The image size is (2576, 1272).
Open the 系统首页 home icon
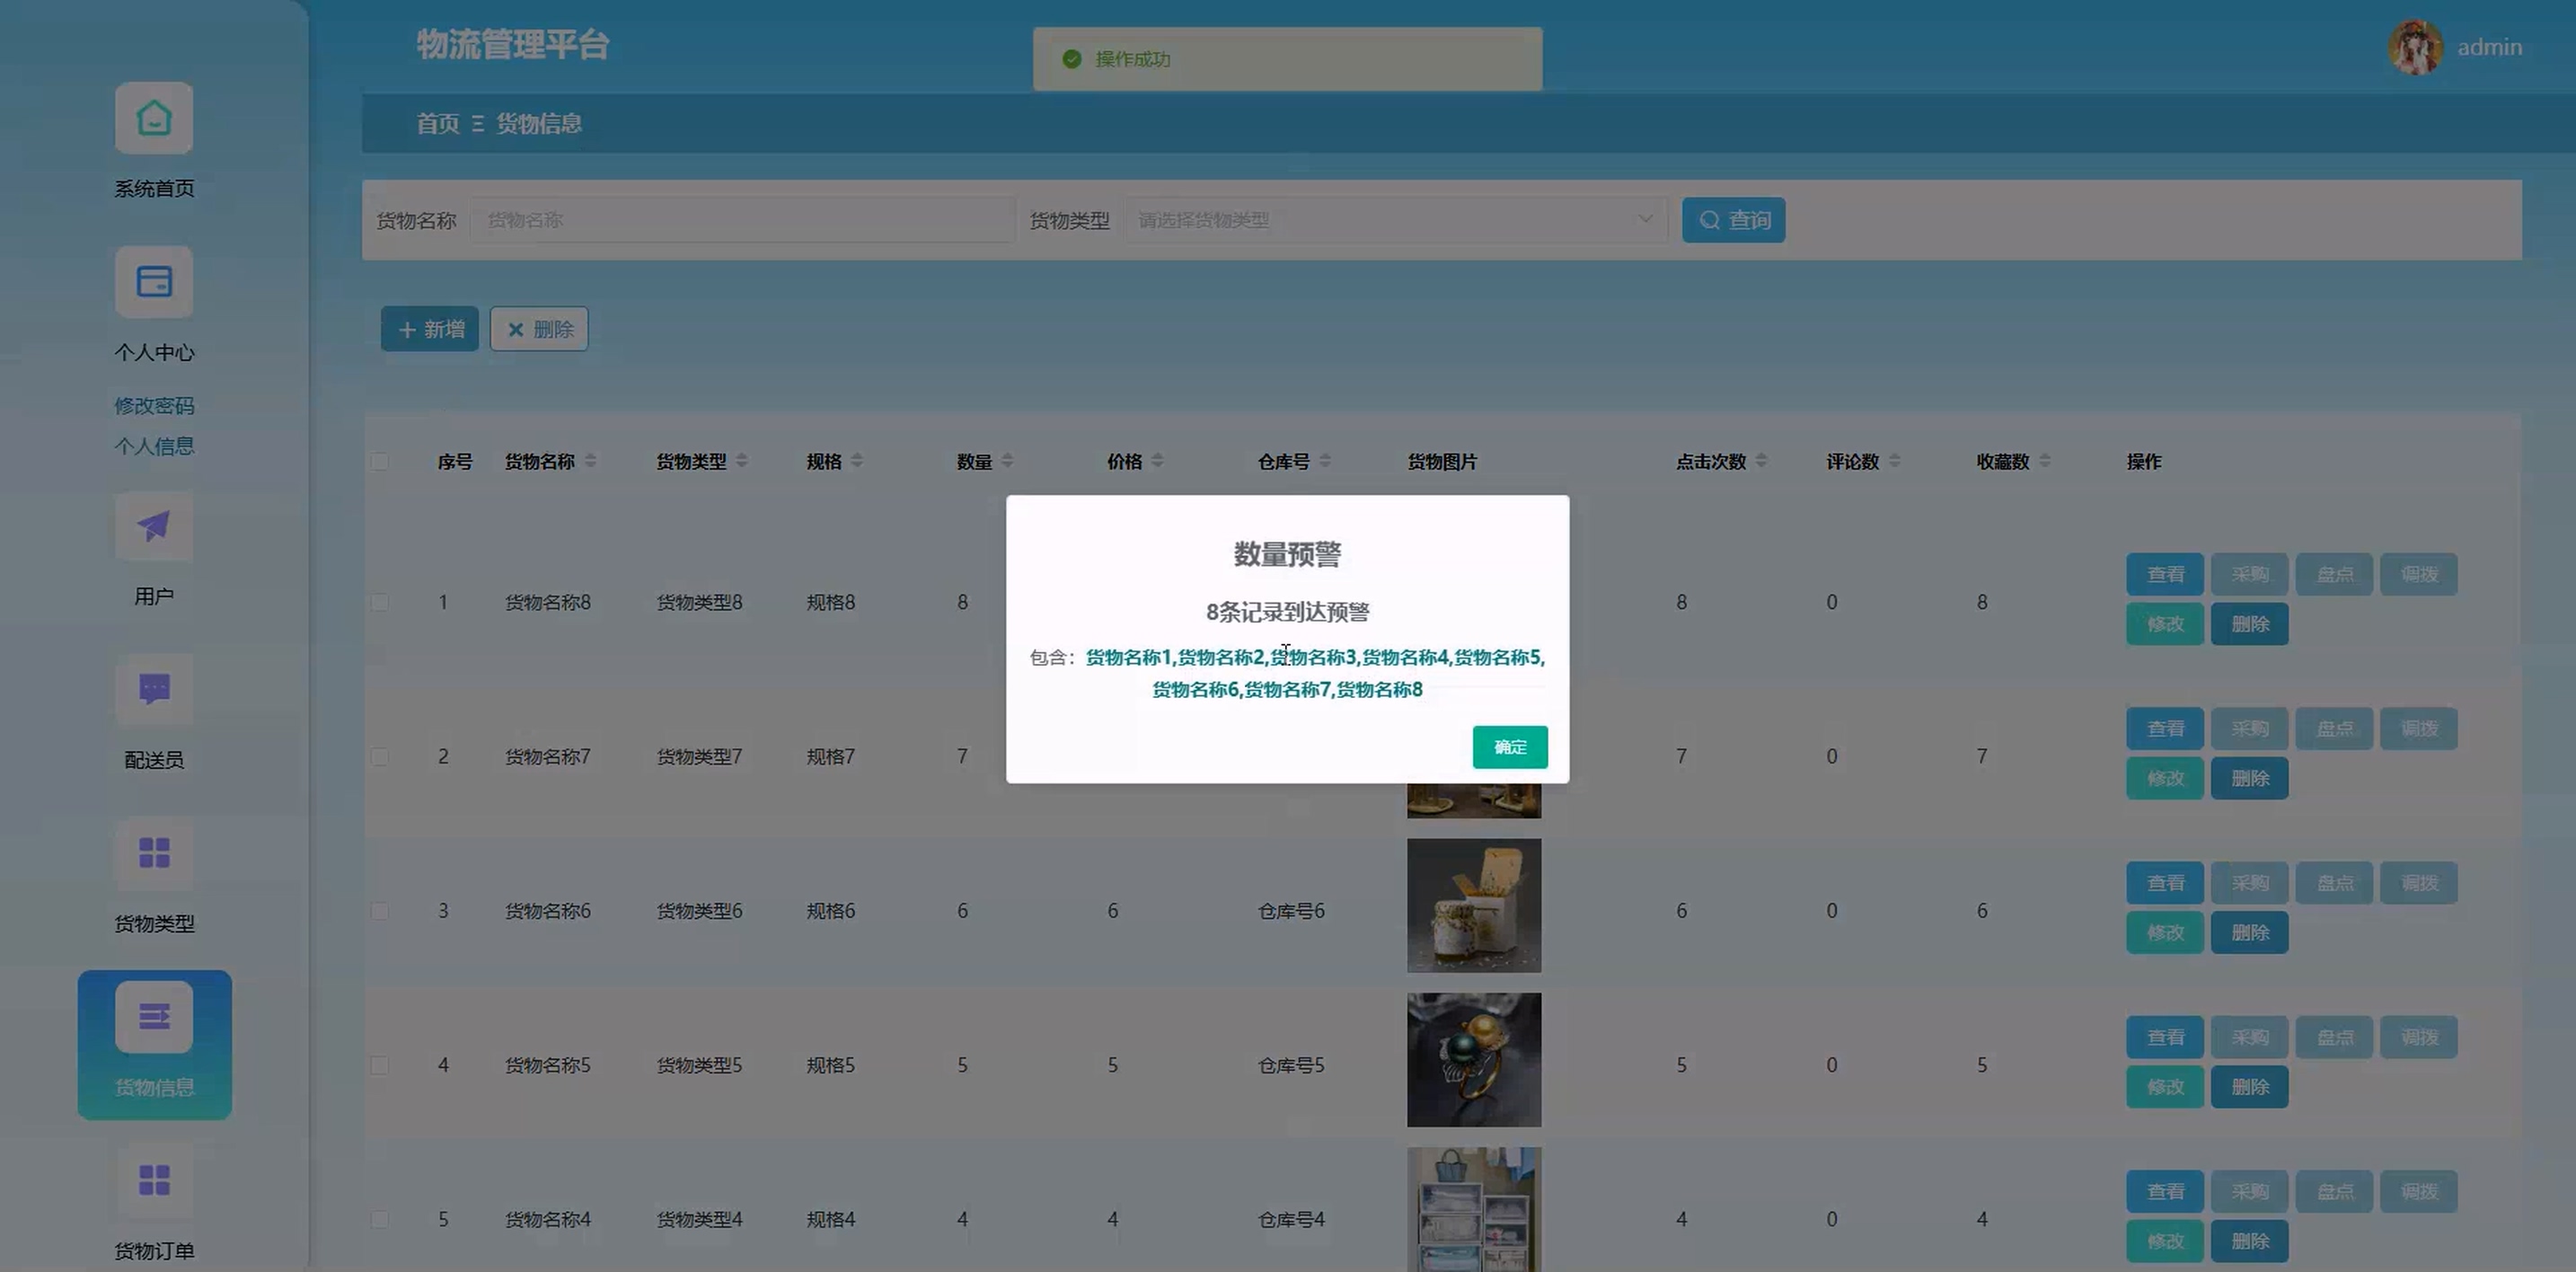point(154,118)
